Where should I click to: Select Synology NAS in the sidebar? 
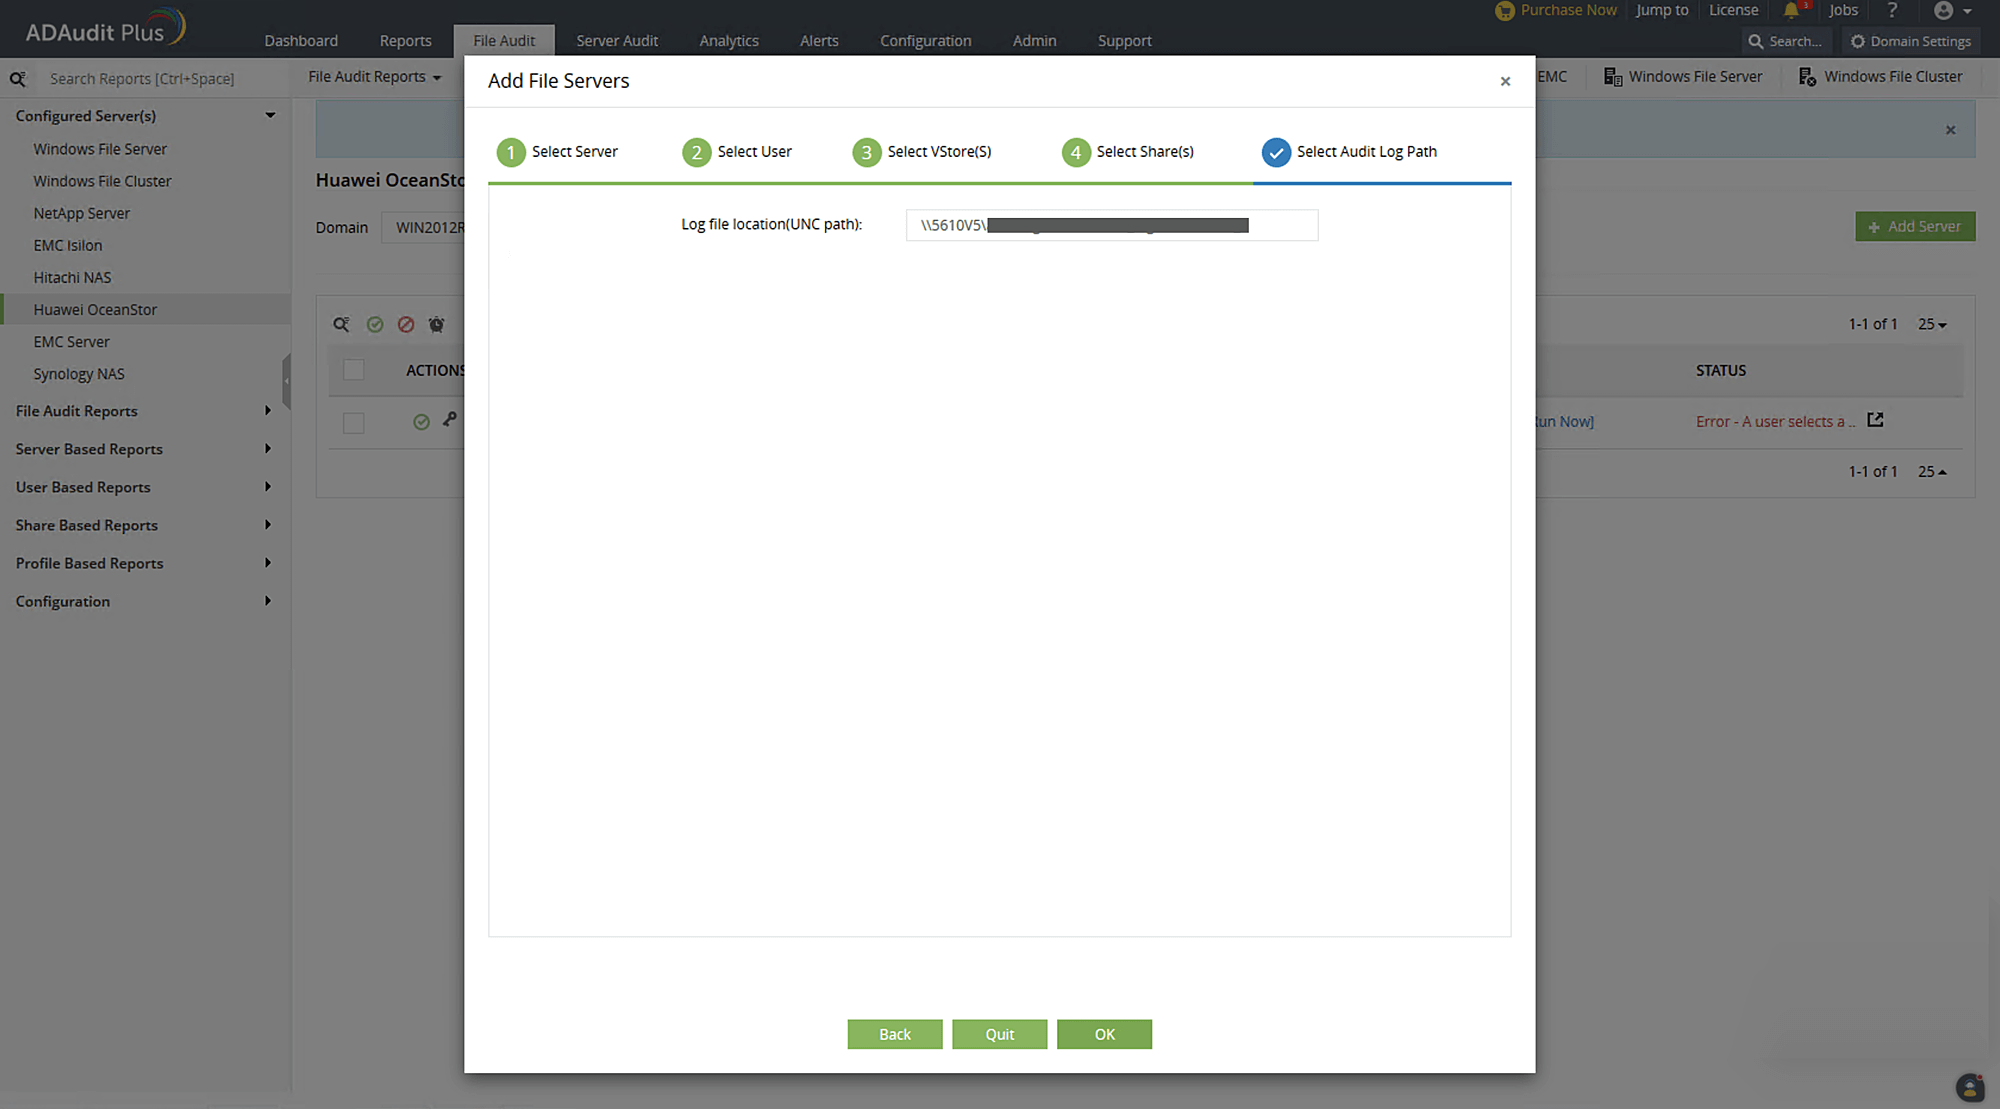click(x=79, y=374)
